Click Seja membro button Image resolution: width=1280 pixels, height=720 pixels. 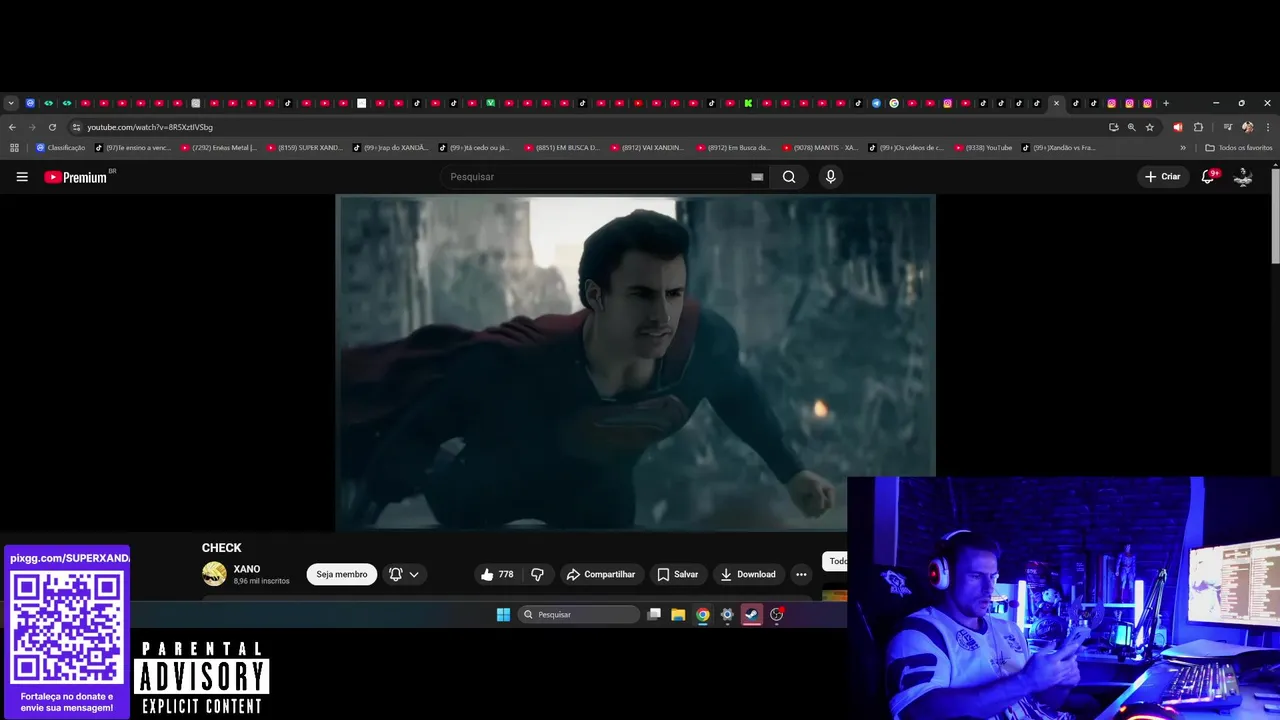pyautogui.click(x=342, y=574)
